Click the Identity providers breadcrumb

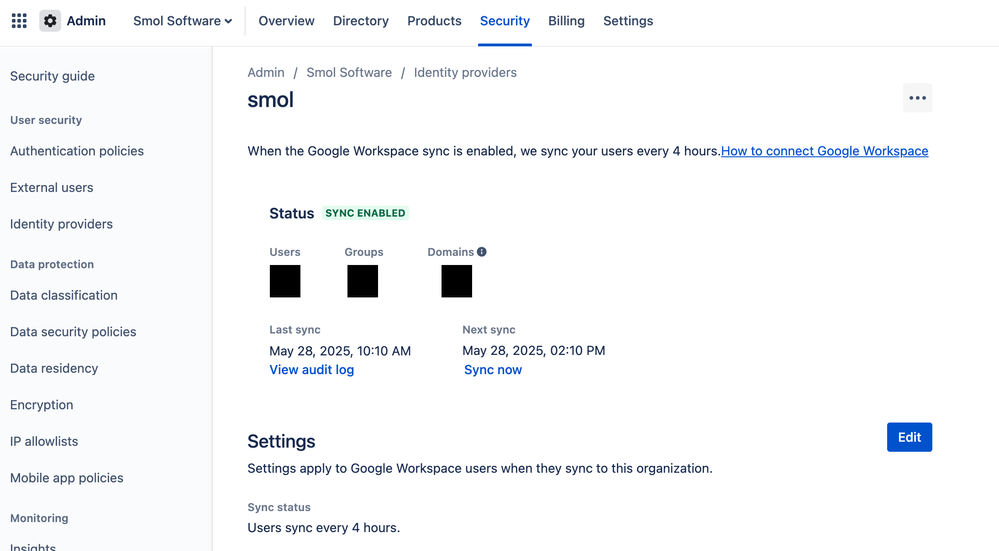tap(465, 73)
